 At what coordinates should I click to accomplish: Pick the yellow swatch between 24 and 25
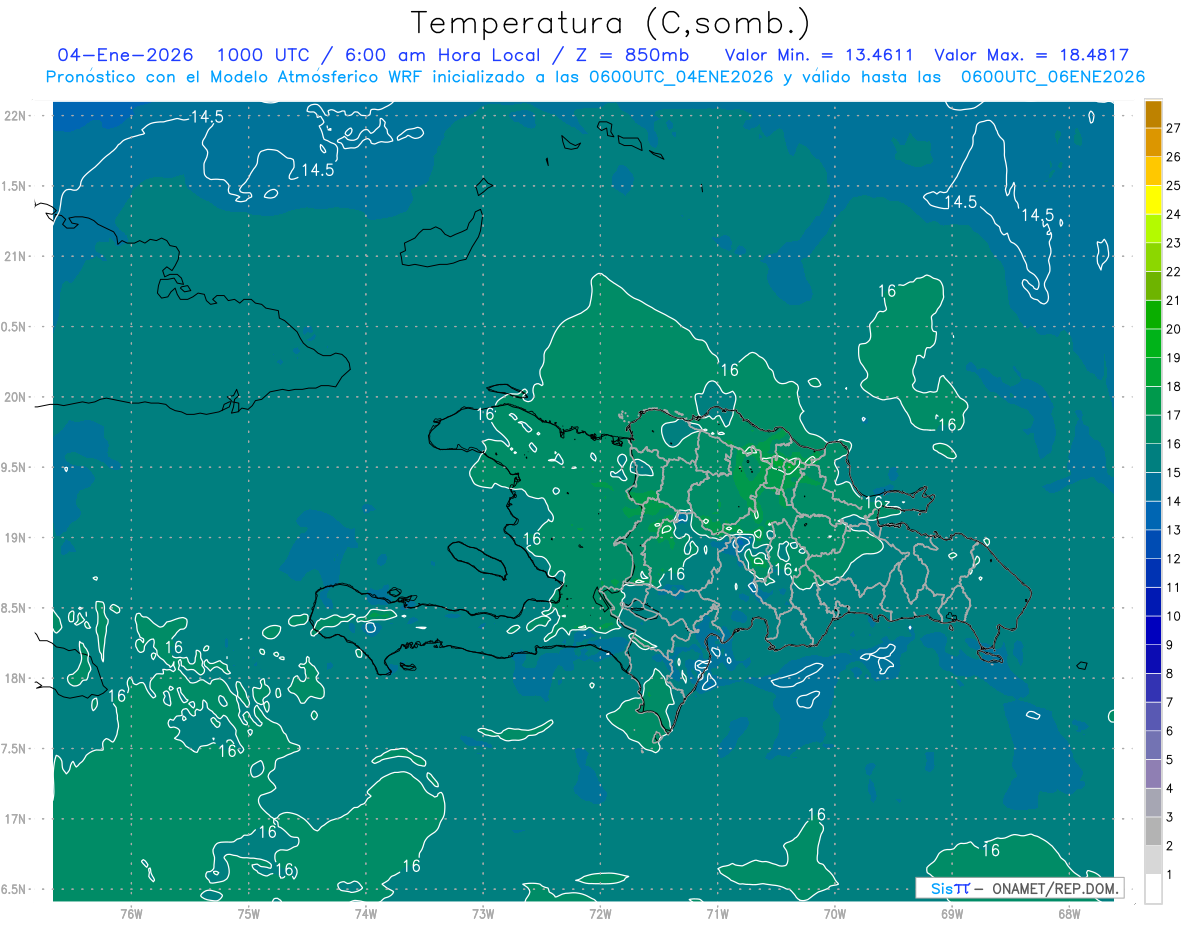click(x=1153, y=199)
